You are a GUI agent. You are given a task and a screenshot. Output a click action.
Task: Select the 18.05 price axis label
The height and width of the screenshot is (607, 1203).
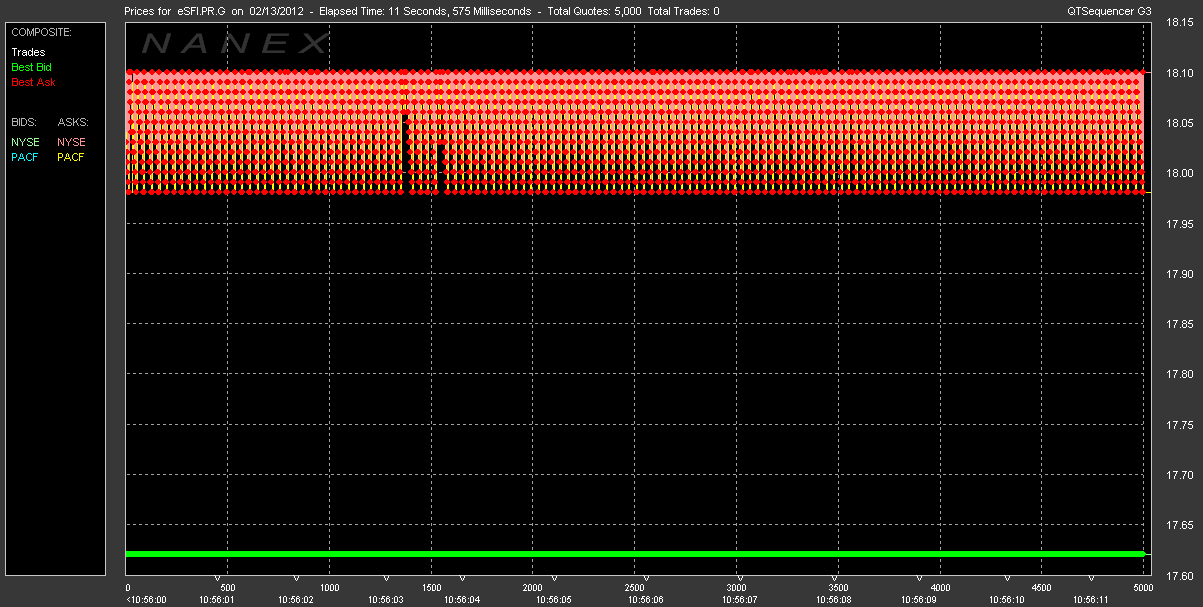click(1180, 123)
